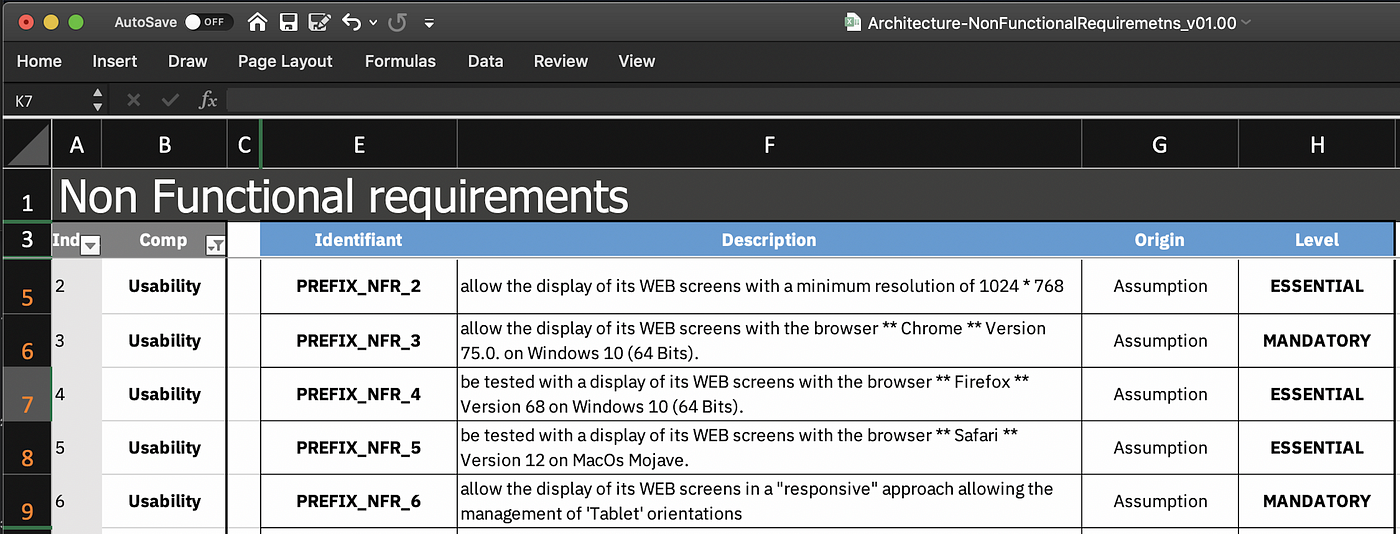
Task: Open the Review ribbon tab
Action: pyautogui.click(x=561, y=61)
